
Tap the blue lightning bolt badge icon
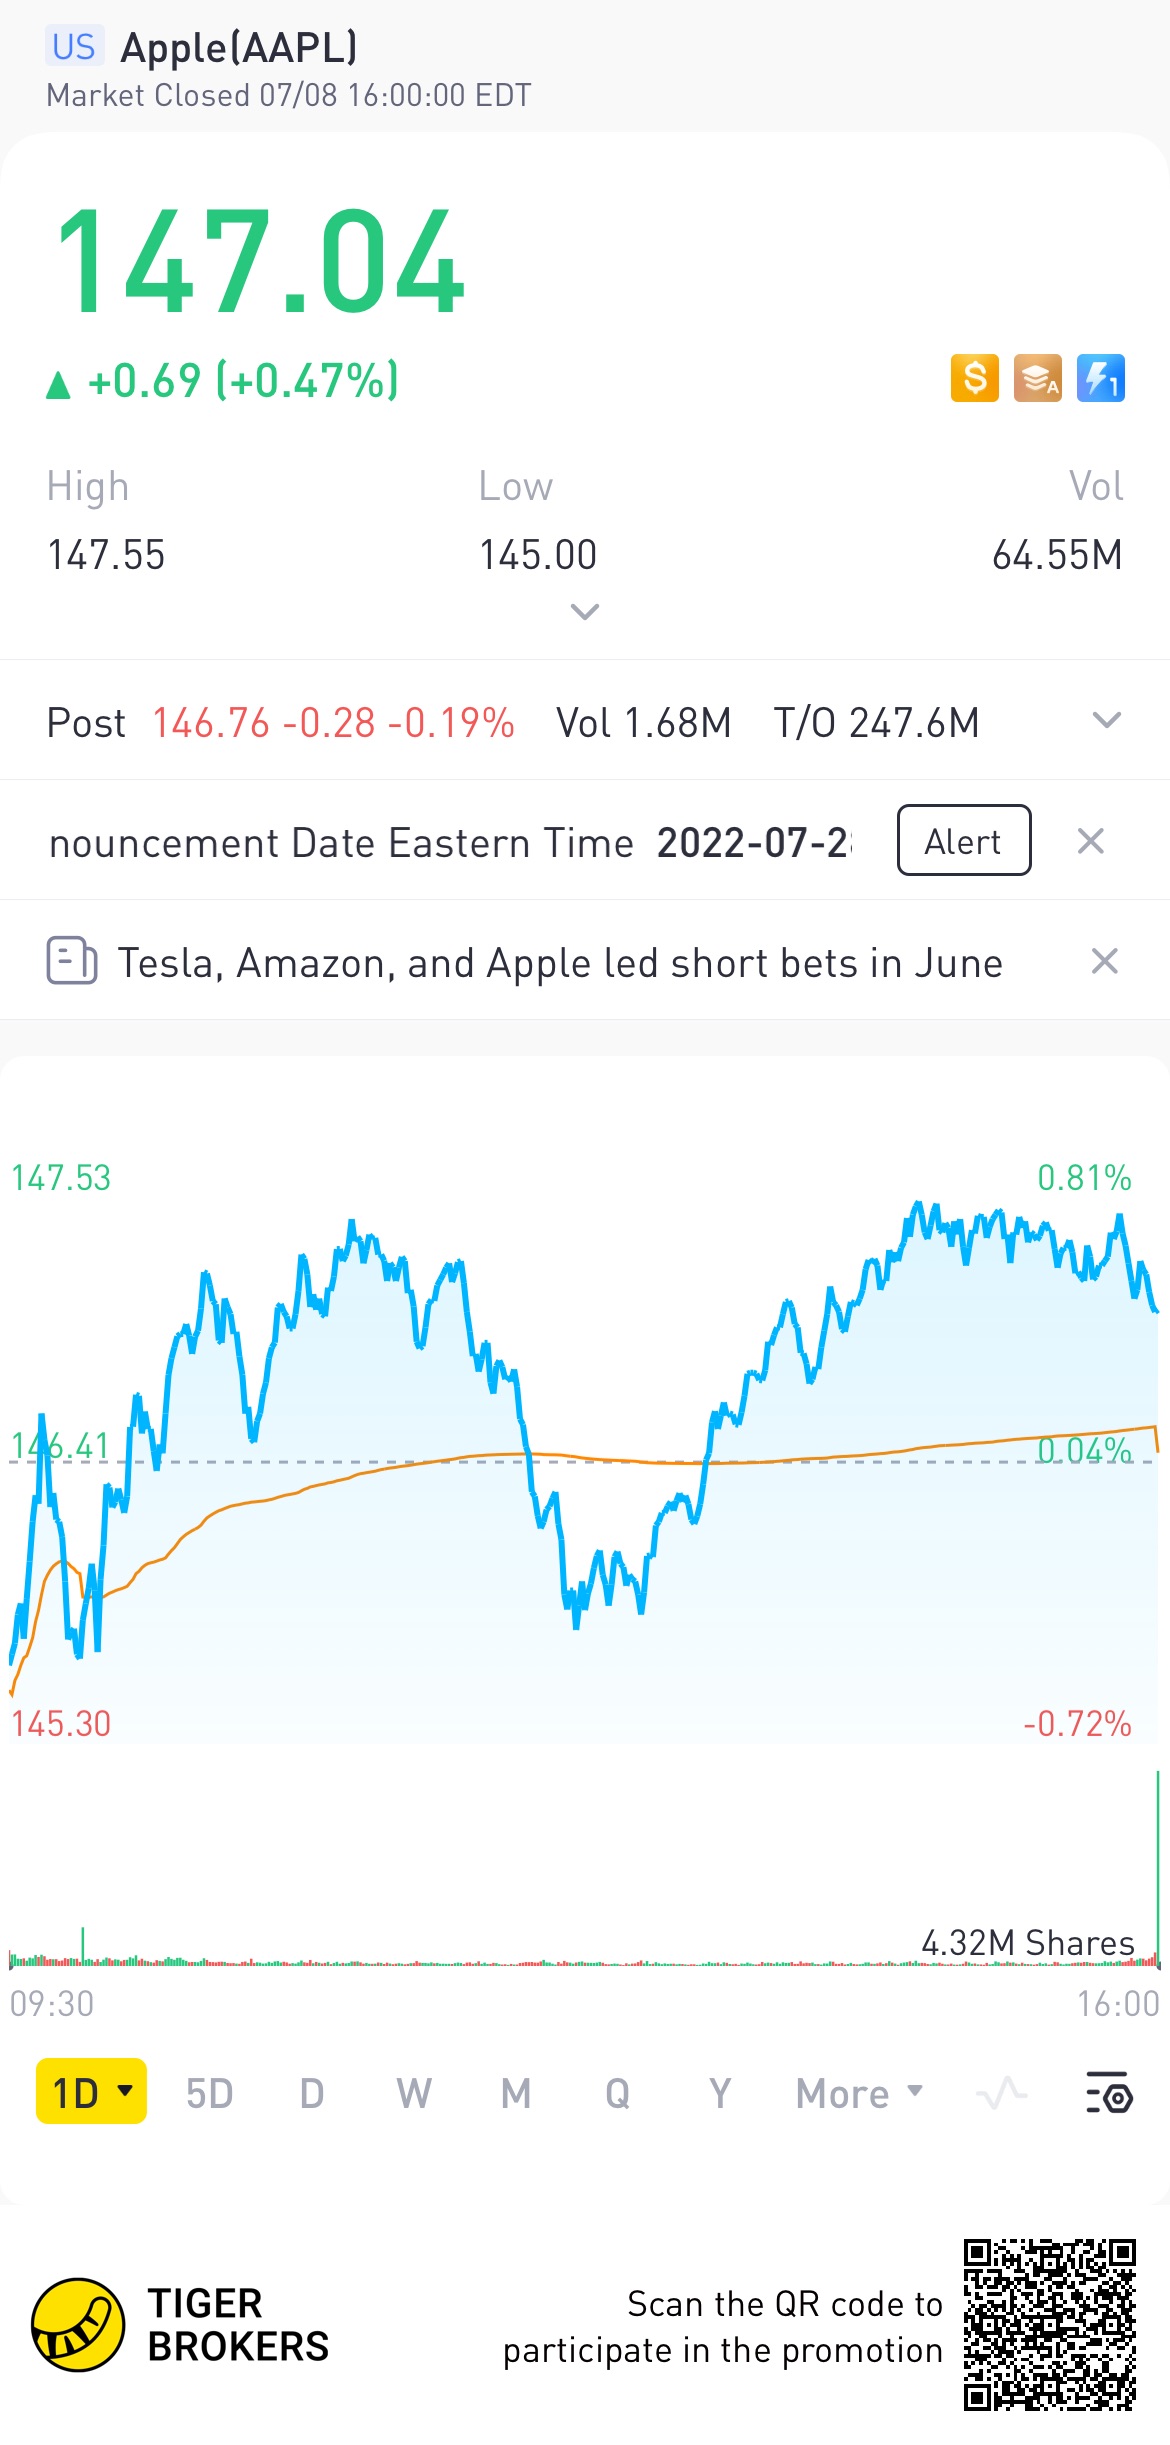(1100, 379)
